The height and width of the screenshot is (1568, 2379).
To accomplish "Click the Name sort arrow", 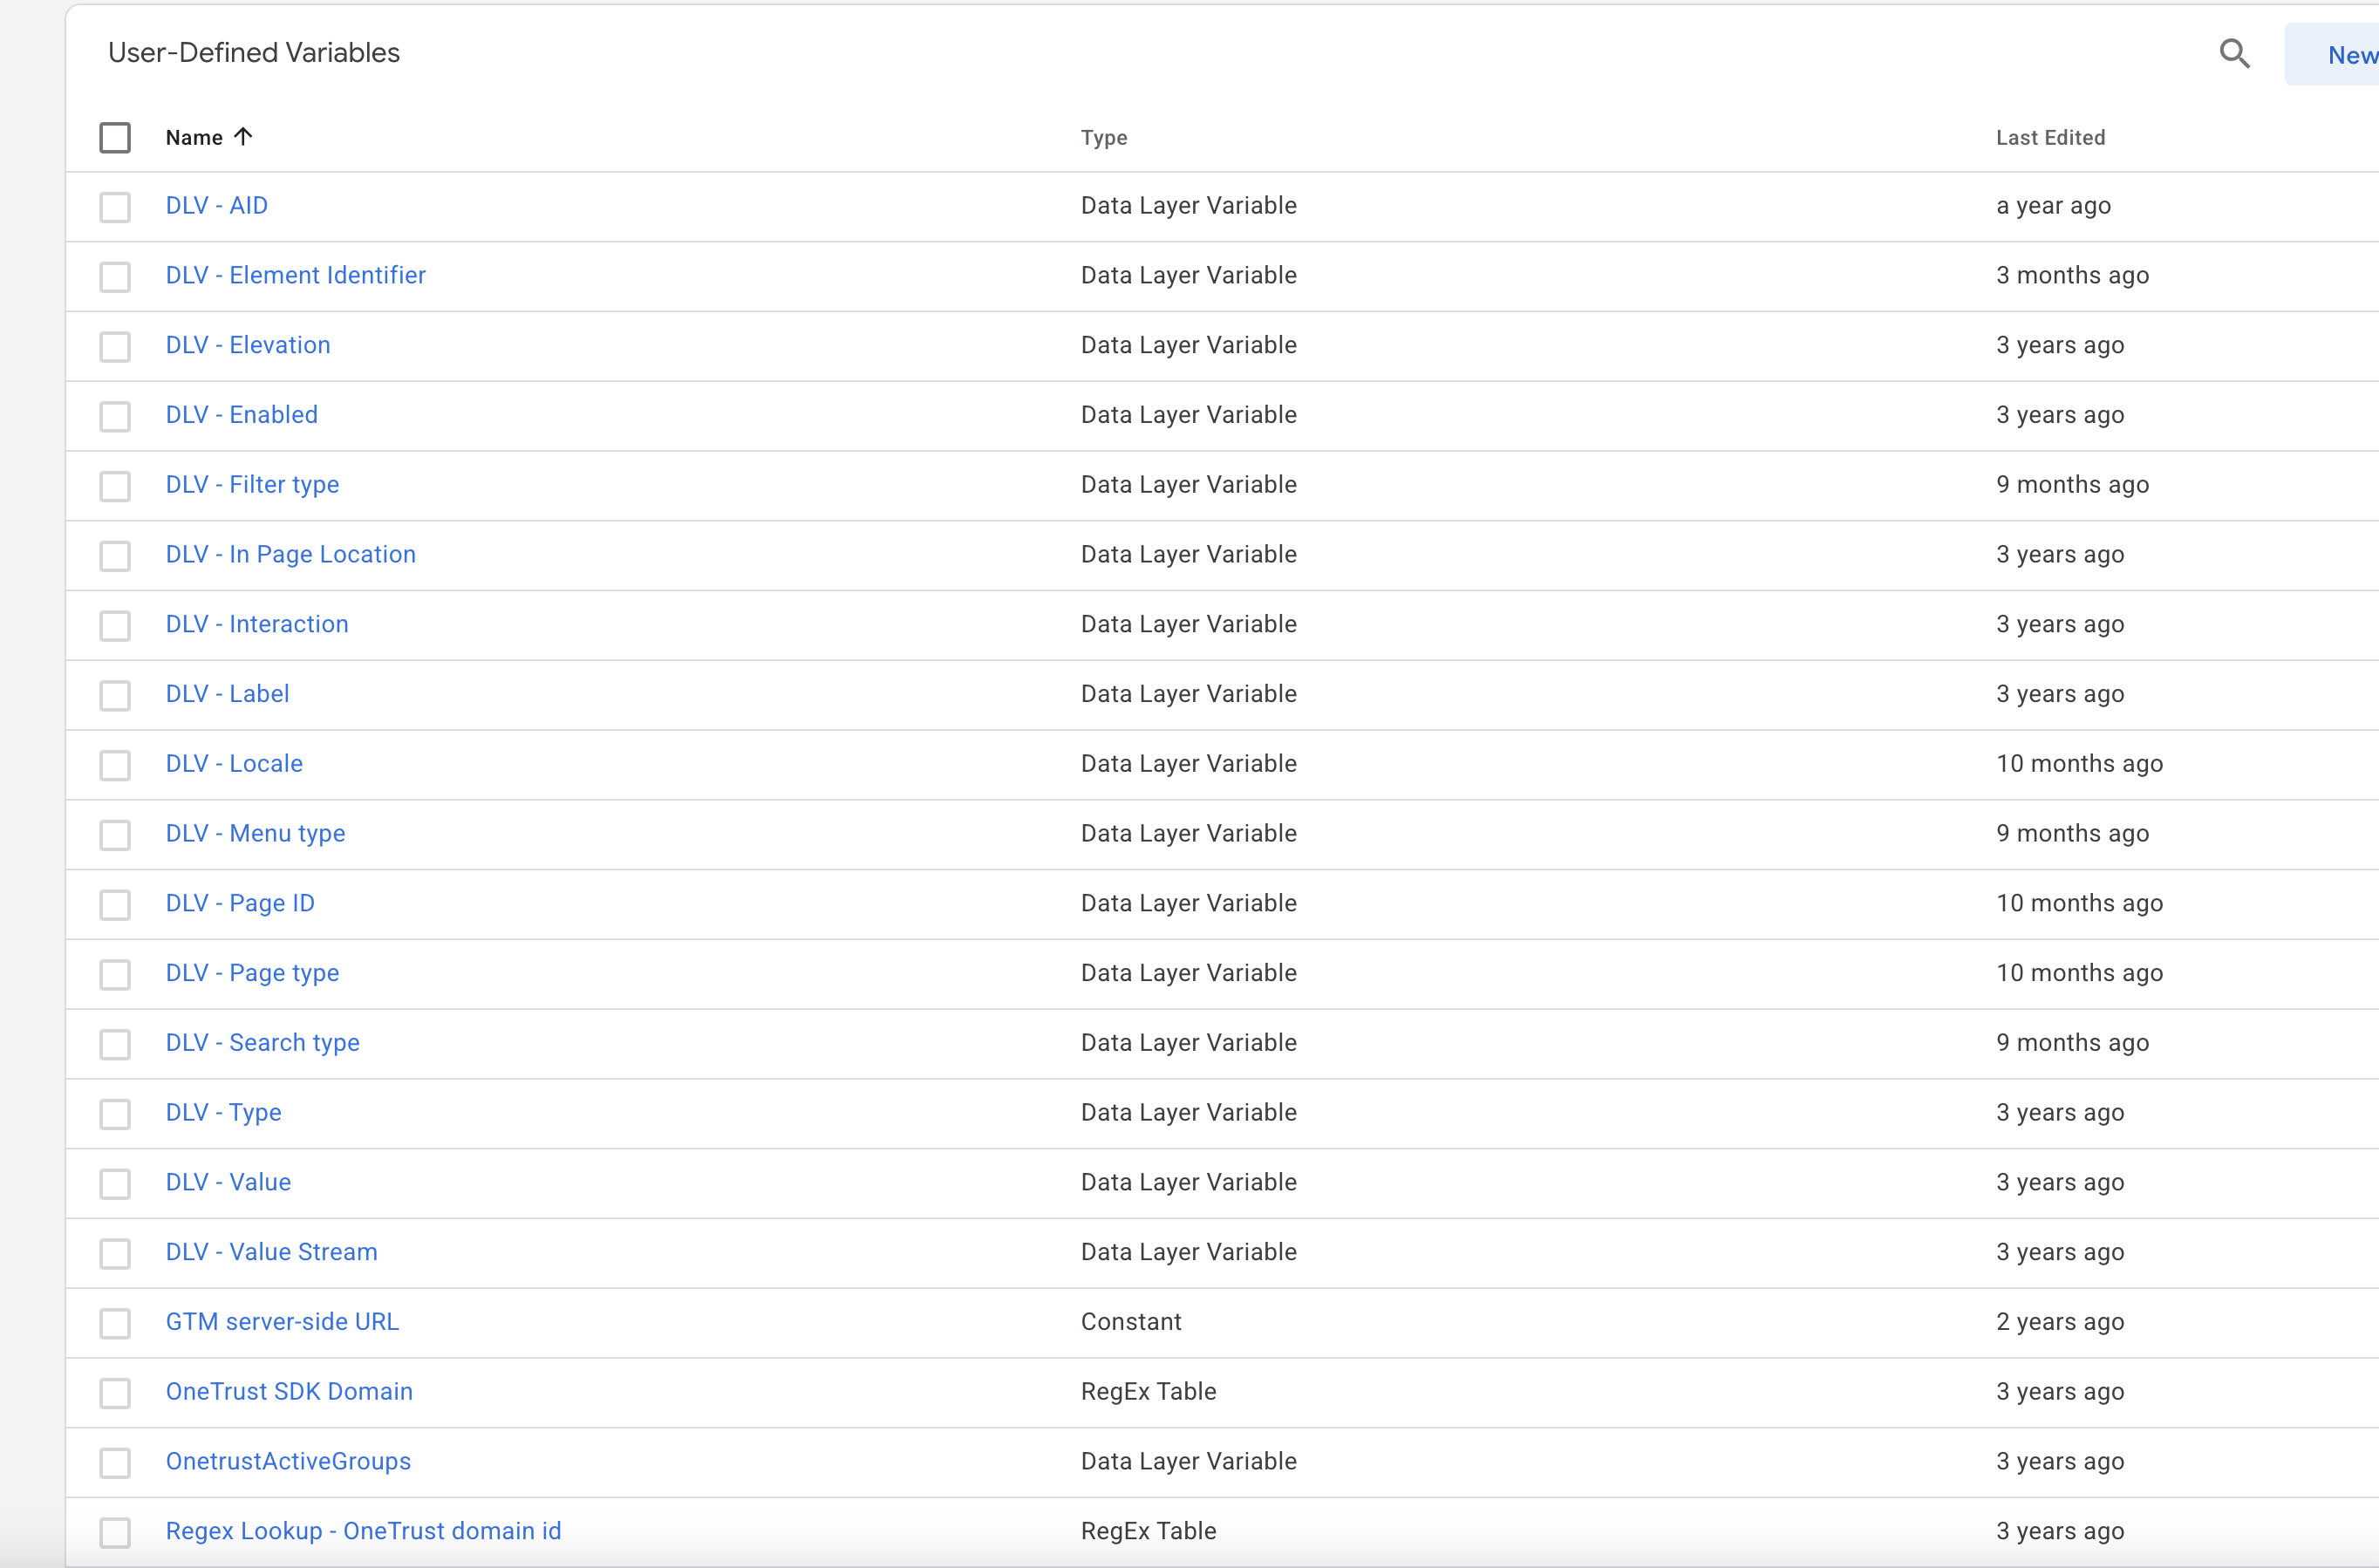I will coord(243,137).
